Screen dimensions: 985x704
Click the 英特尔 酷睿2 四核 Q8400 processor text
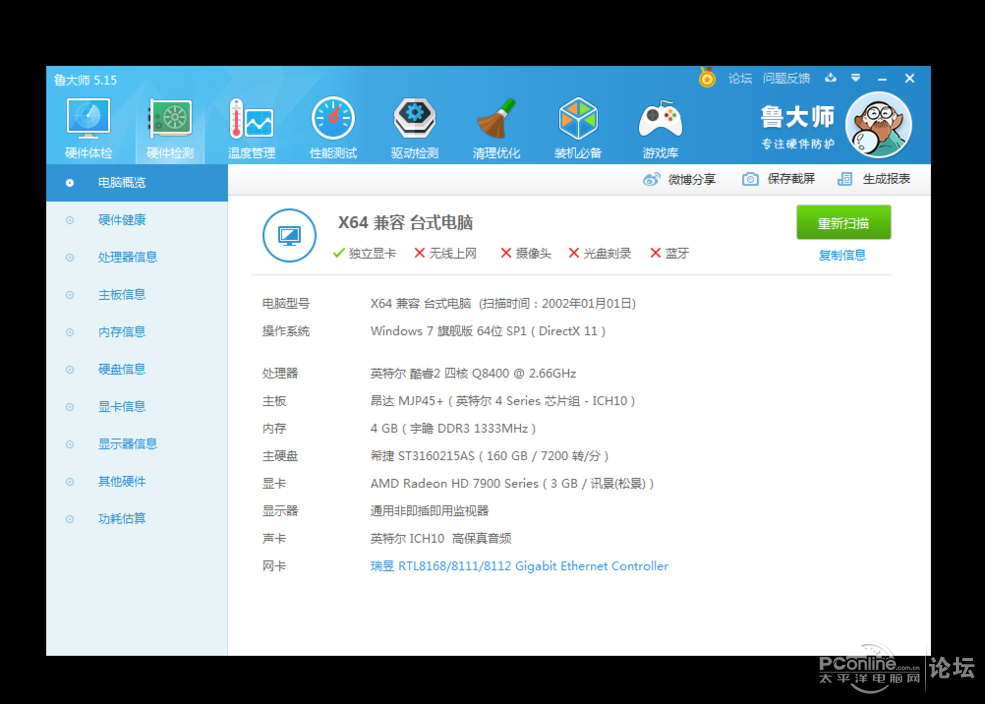click(x=473, y=374)
